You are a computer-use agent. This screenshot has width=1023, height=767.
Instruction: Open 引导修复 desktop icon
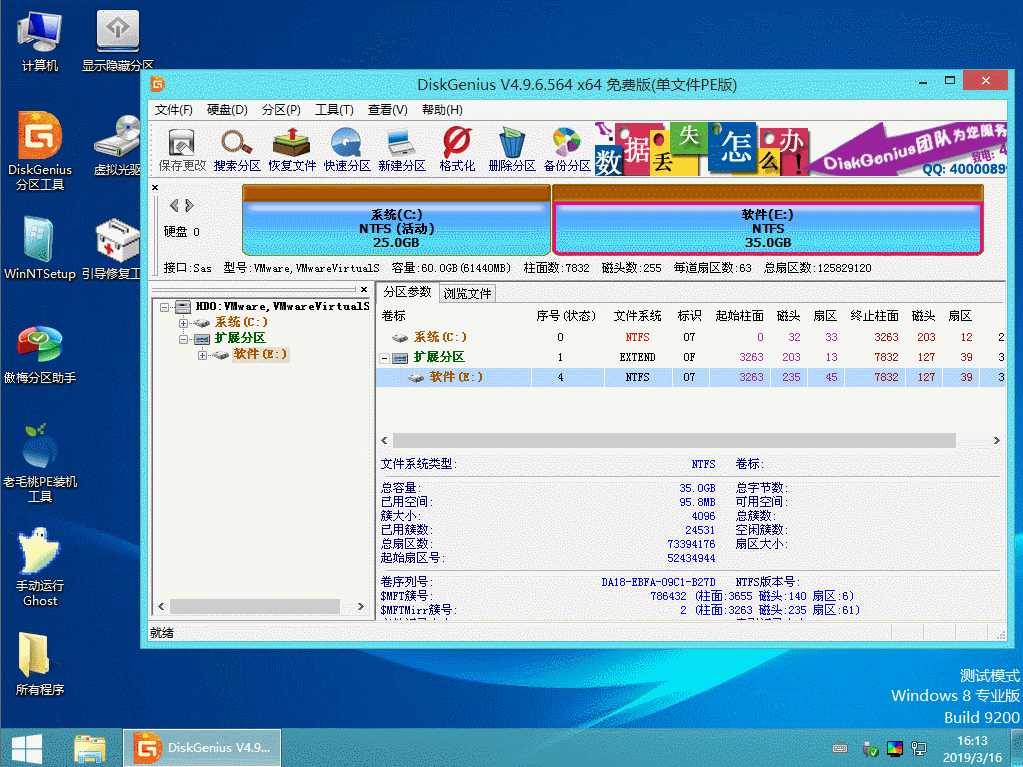coord(112,248)
